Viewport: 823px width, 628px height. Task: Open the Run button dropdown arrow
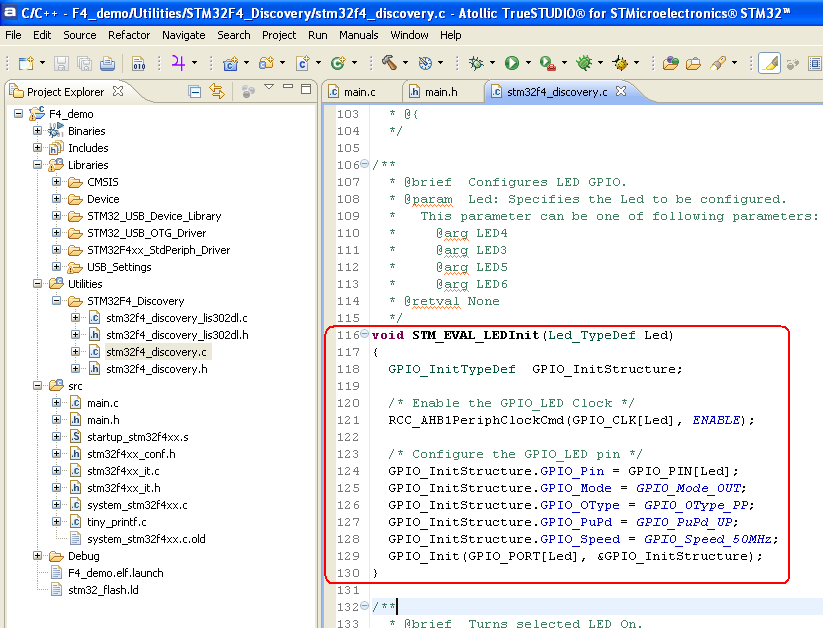point(528,63)
